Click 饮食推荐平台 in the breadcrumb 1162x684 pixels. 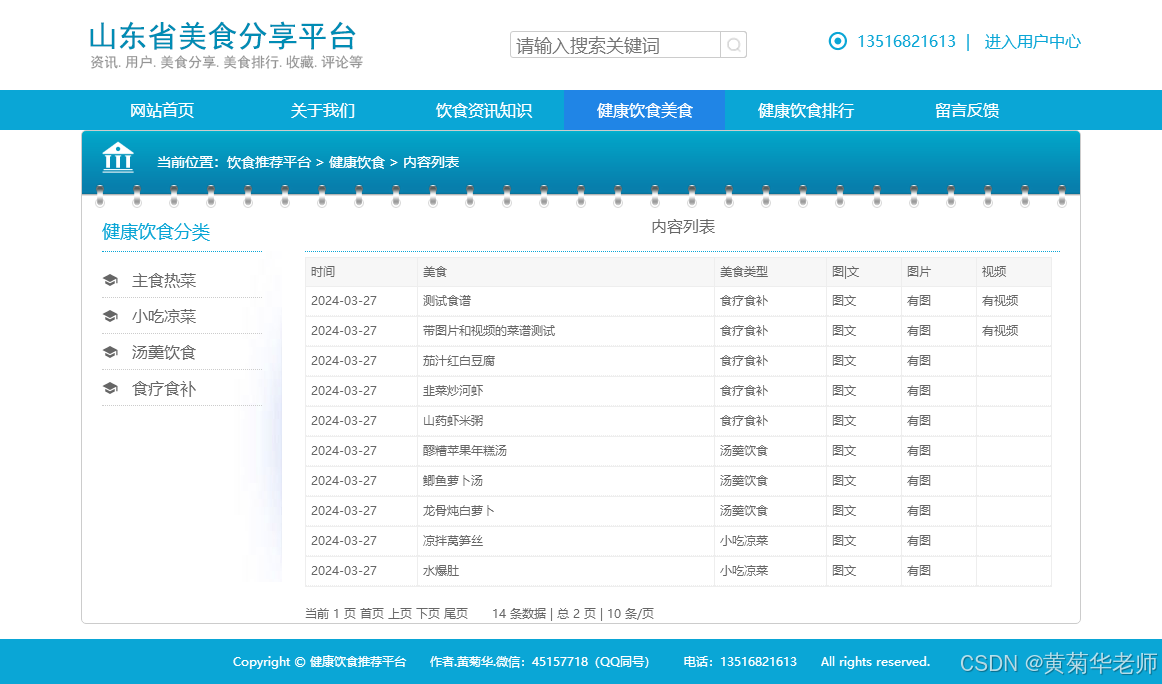coord(268,162)
